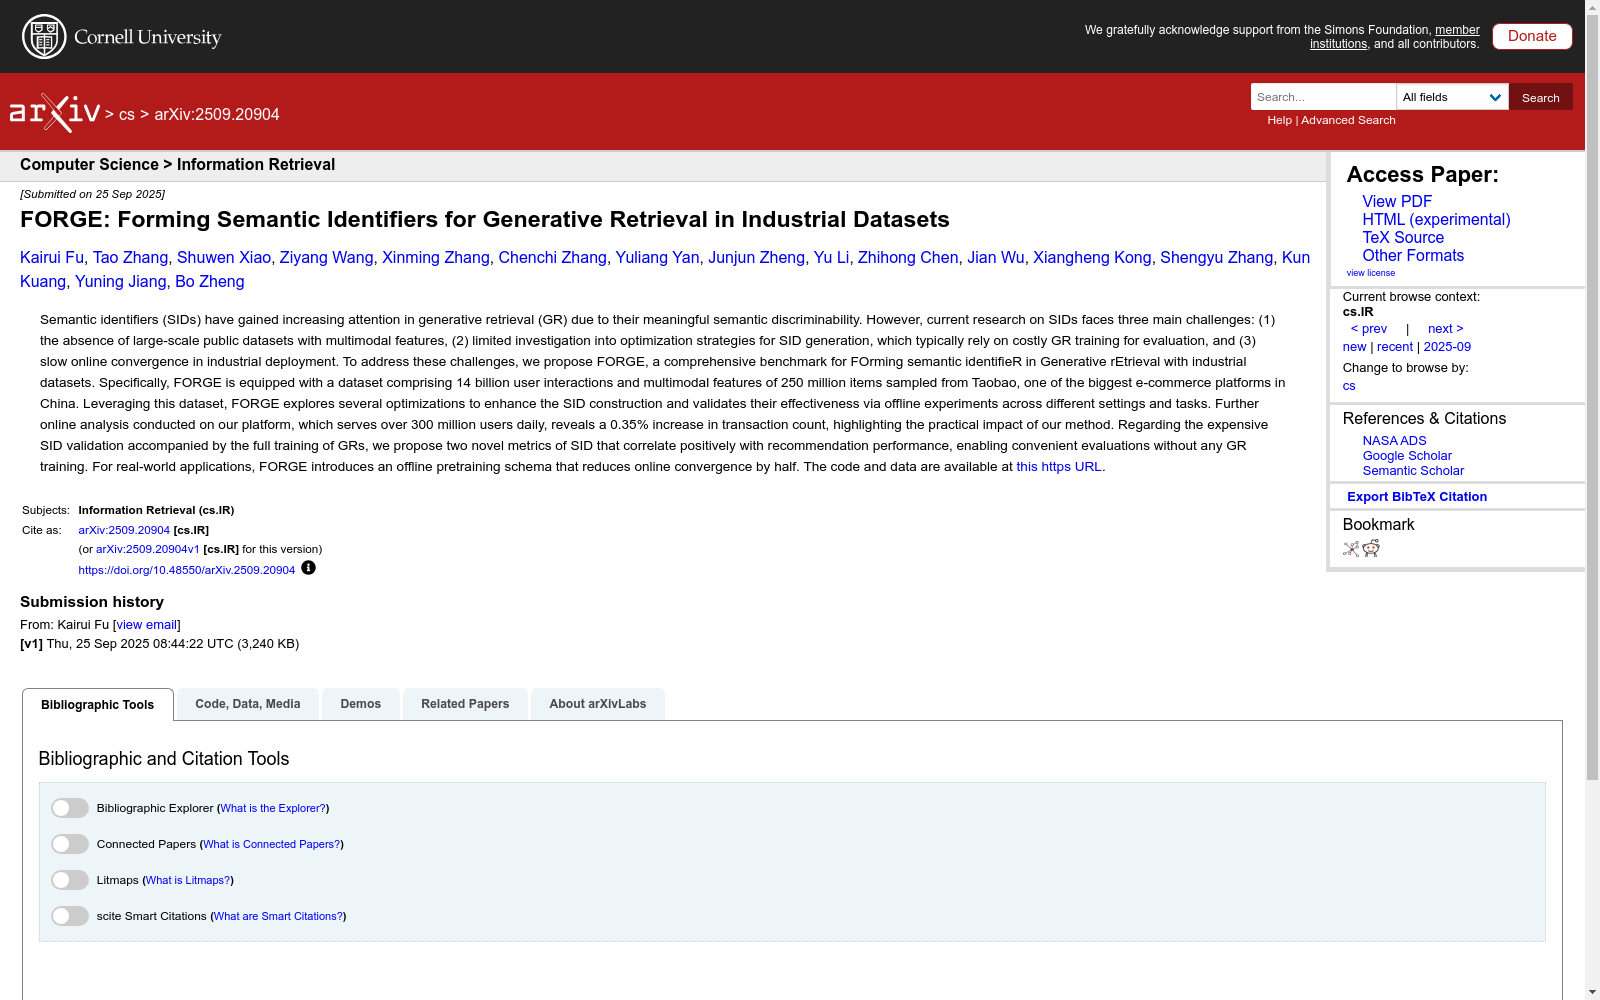The width and height of the screenshot is (1600, 1000).
Task: Download the TeX Source link
Action: pos(1403,237)
